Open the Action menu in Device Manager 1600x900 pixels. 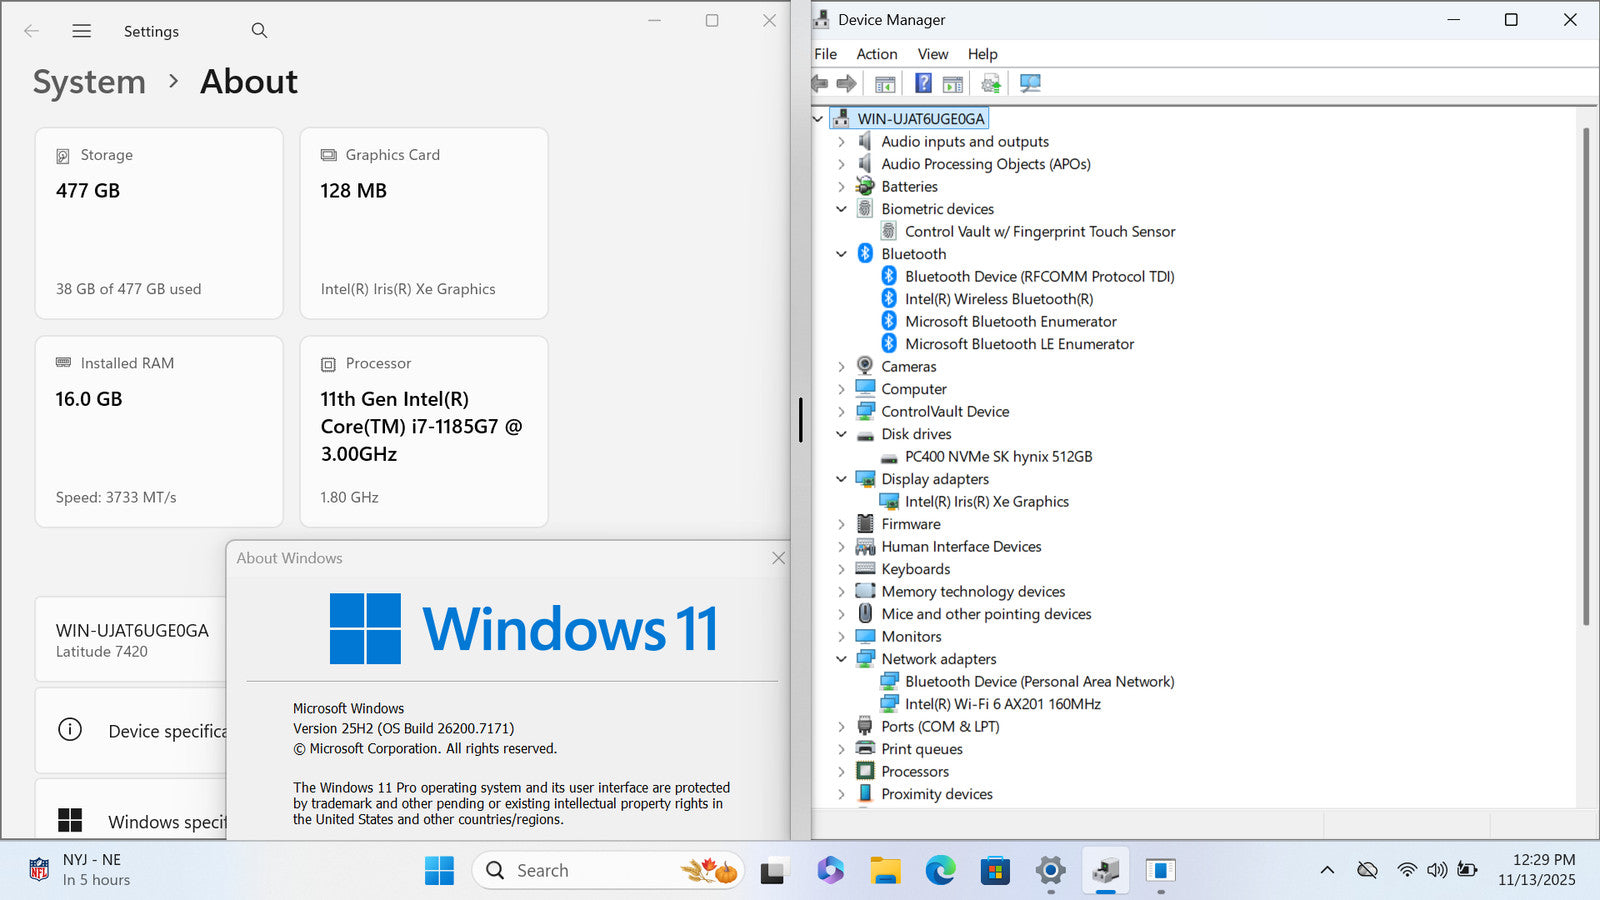pos(876,54)
